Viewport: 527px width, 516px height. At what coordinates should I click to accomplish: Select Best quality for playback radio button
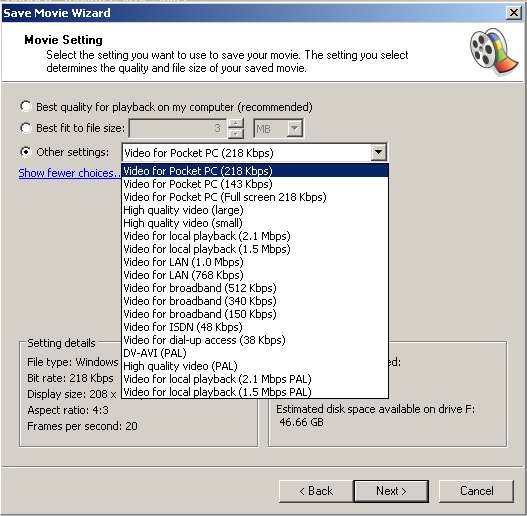(26, 107)
